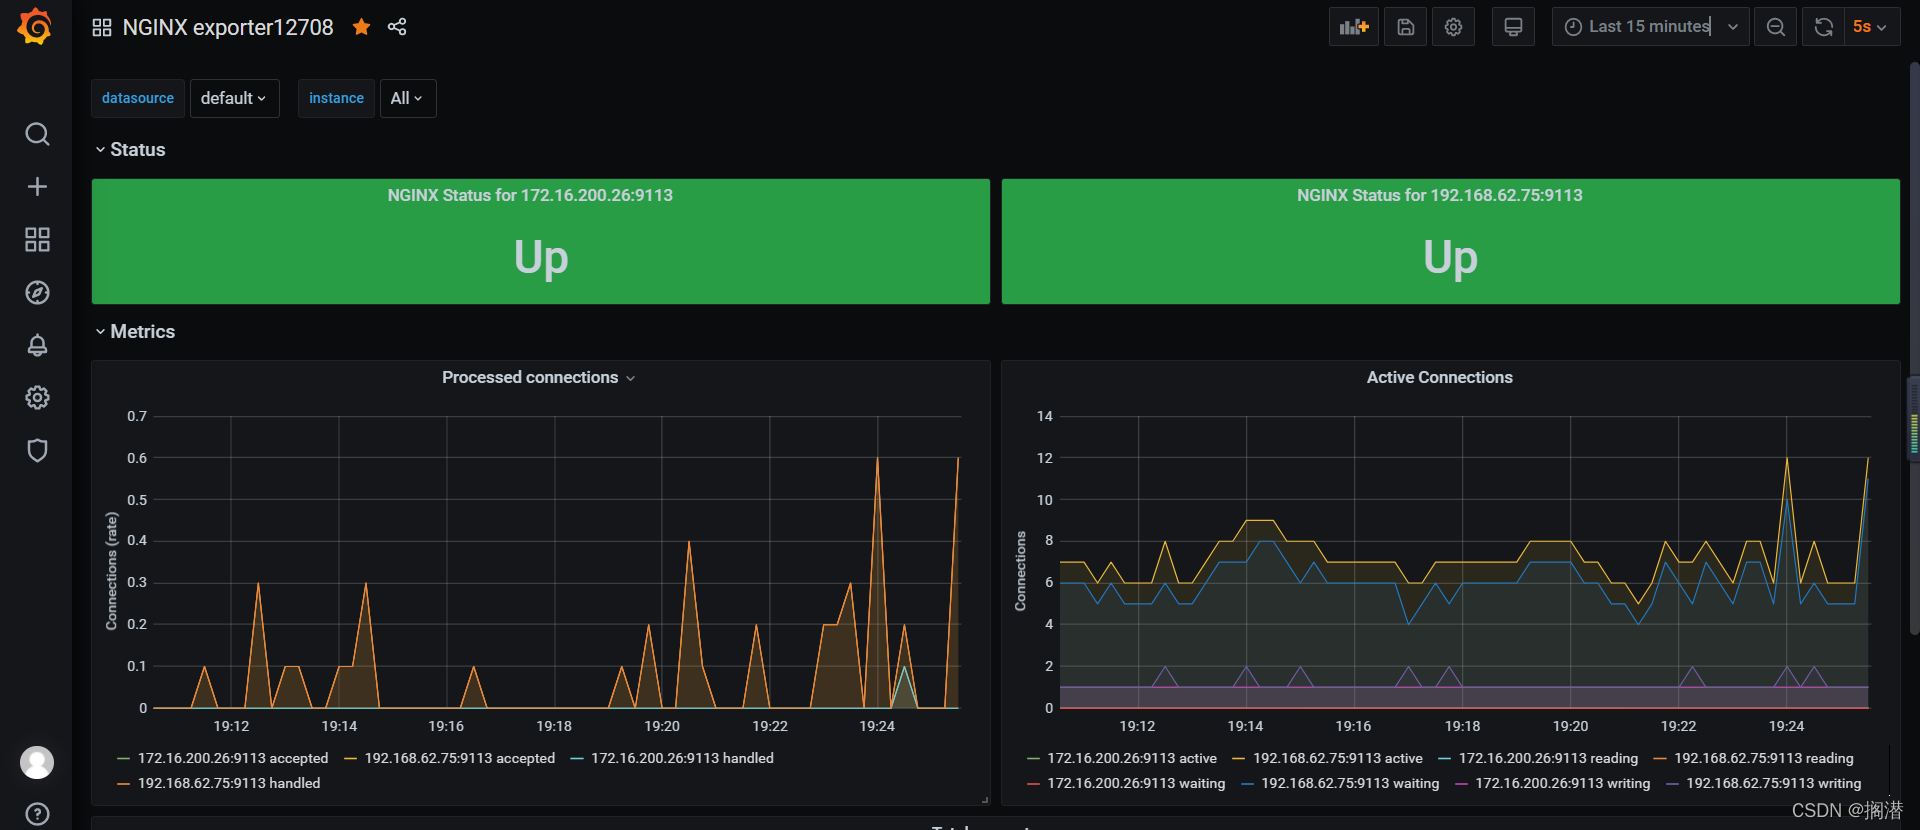Viewport: 1920px width, 830px height.
Task: Change color of 192.168.62.75:9113 active swatch
Action: pos(1238,759)
